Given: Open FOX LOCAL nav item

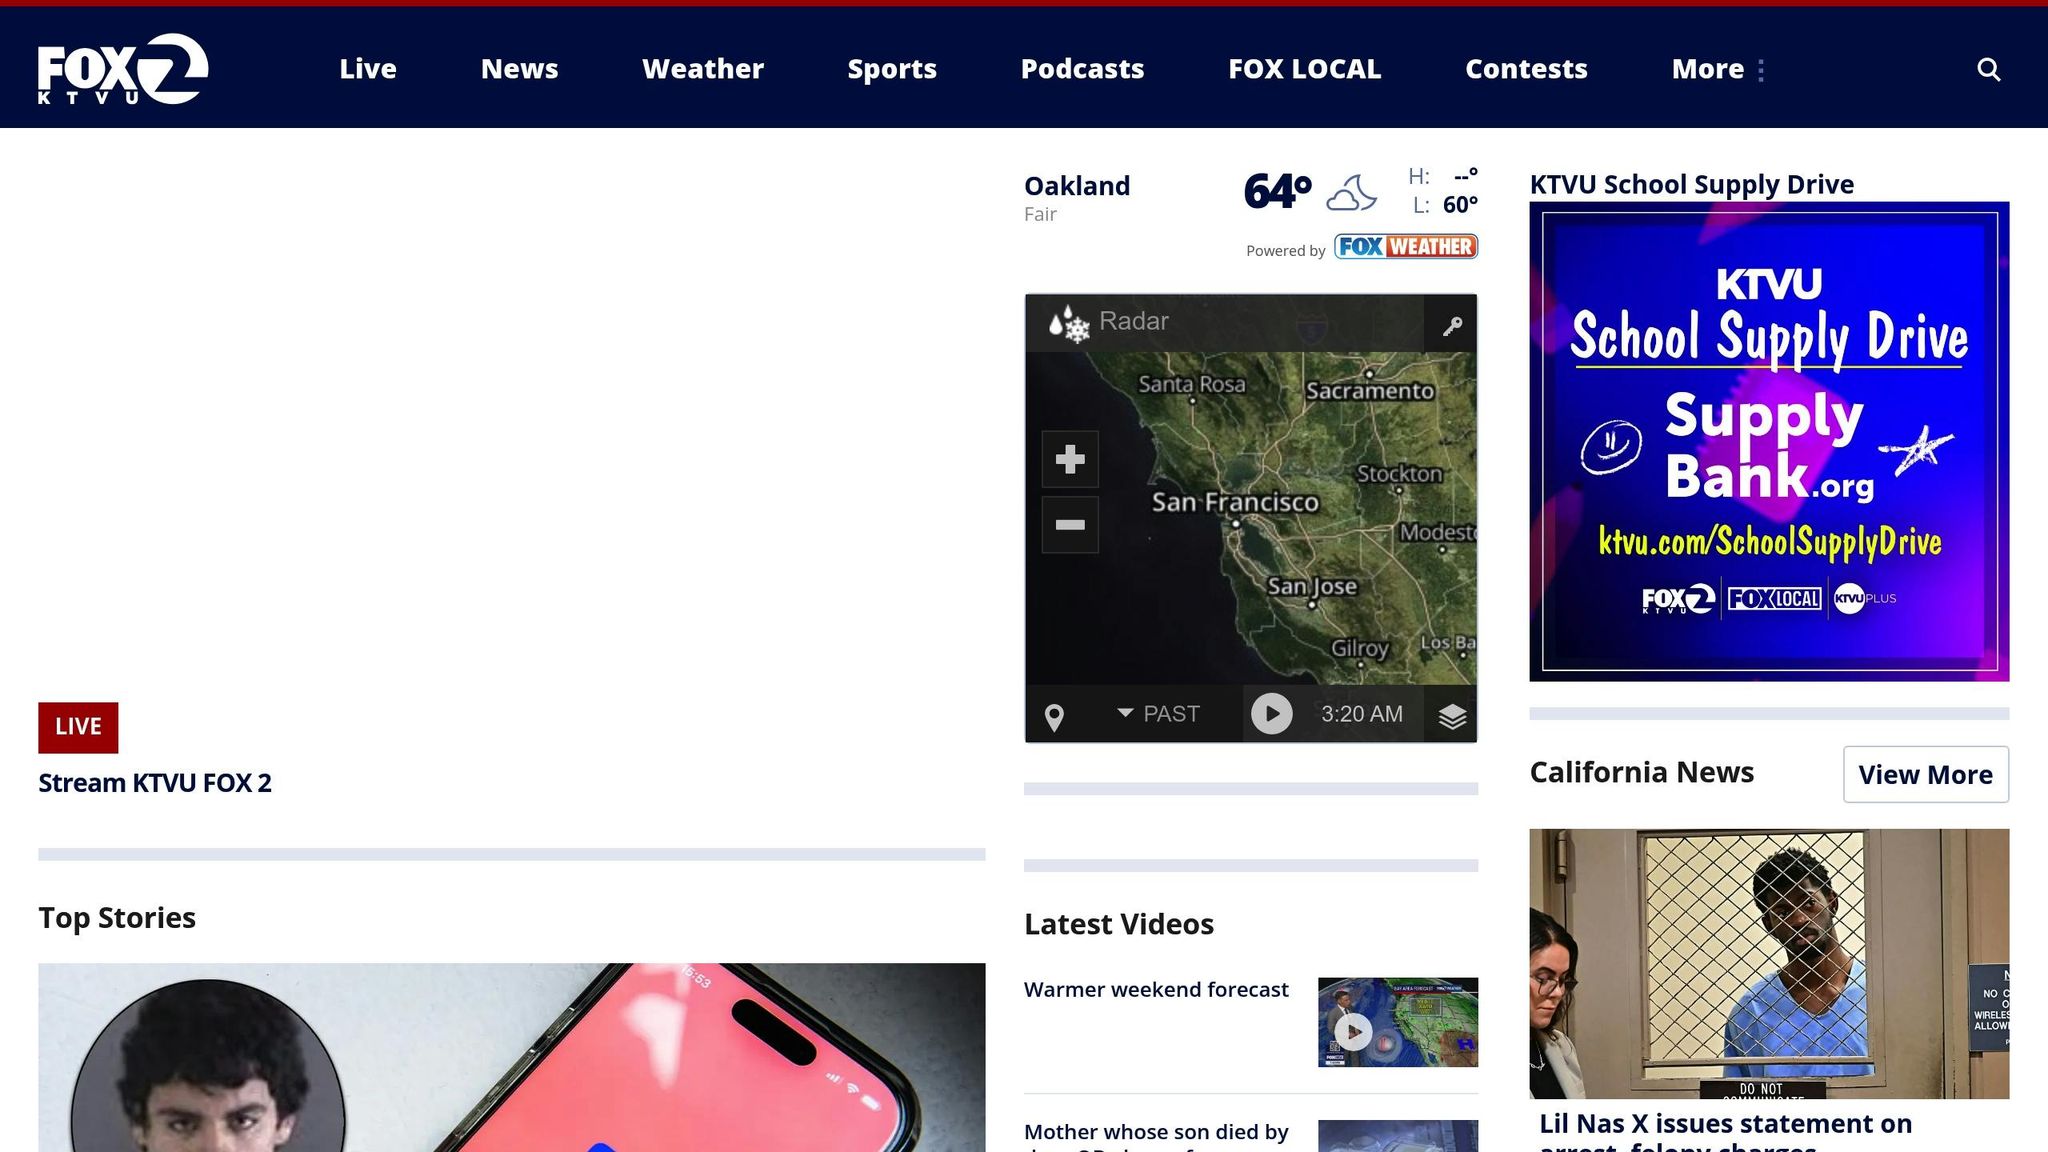Looking at the screenshot, I should tap(1305, 69).
